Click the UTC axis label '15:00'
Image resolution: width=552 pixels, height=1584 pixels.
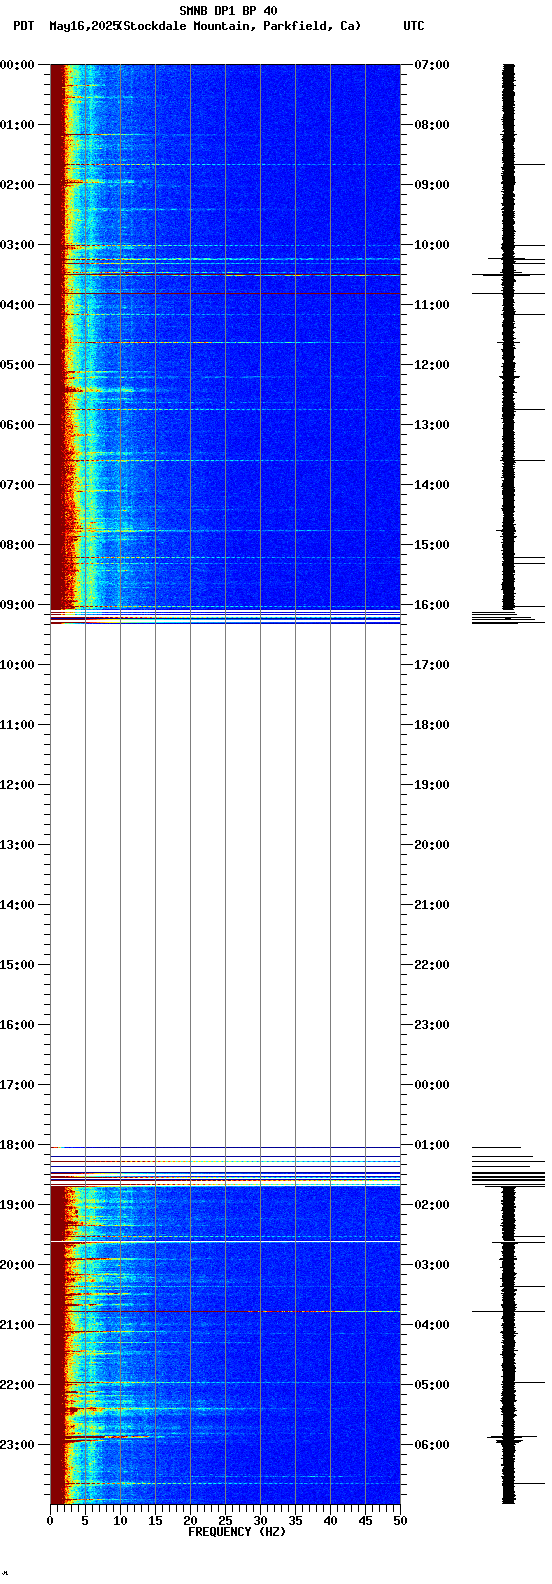pyautogui.click(x=432, y=545)
